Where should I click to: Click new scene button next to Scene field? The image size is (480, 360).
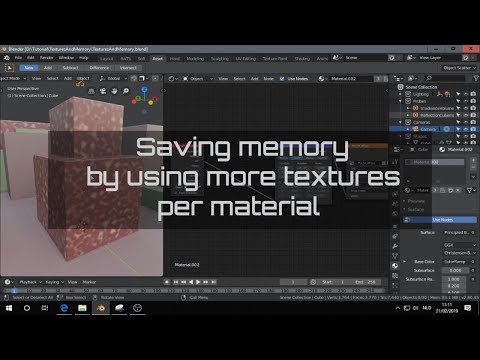392,58
